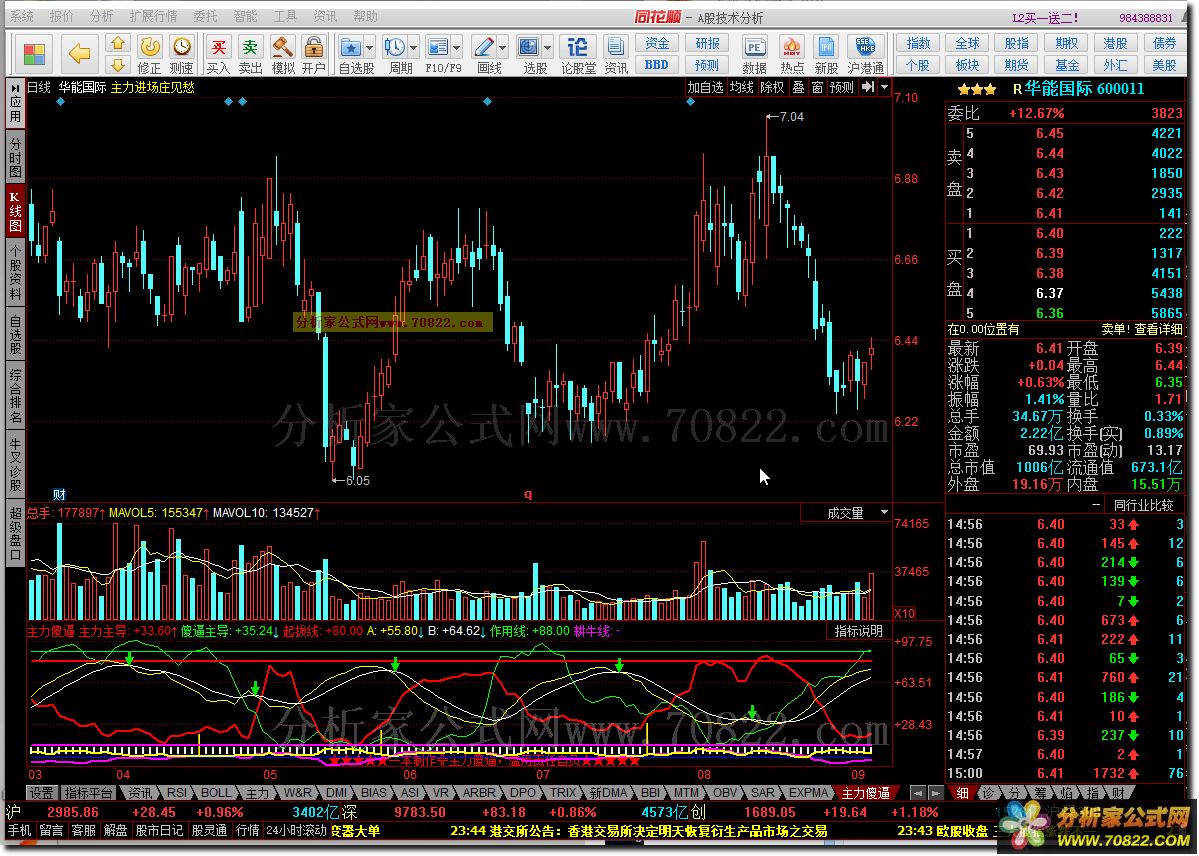Click the 周期 period clock icon
The height and width of the screenshot is (856, 1199).
395,47
